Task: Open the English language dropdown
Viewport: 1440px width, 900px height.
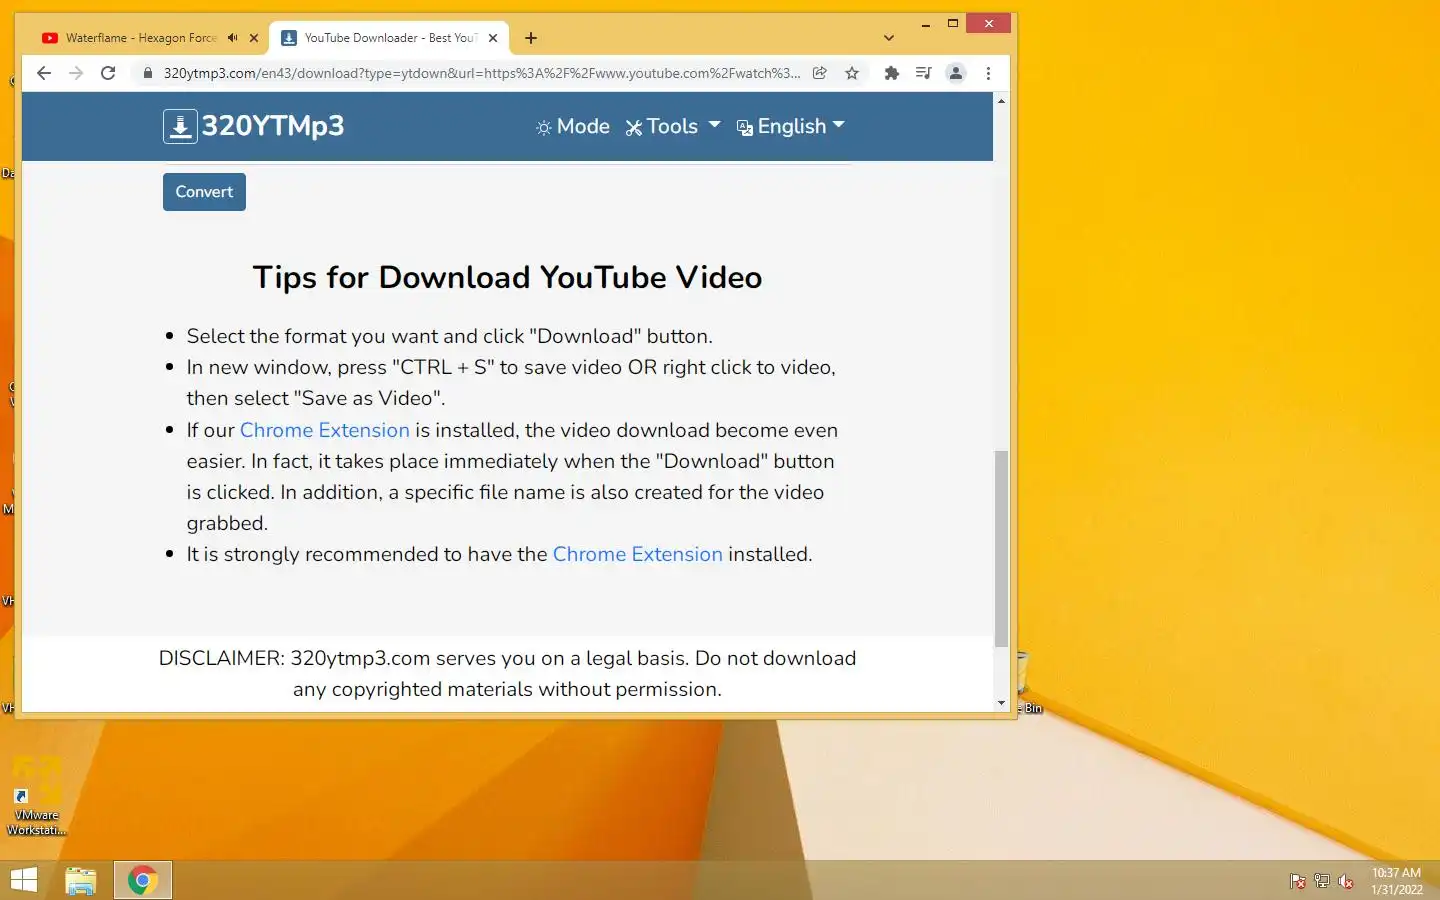Action: pos(791,127)
